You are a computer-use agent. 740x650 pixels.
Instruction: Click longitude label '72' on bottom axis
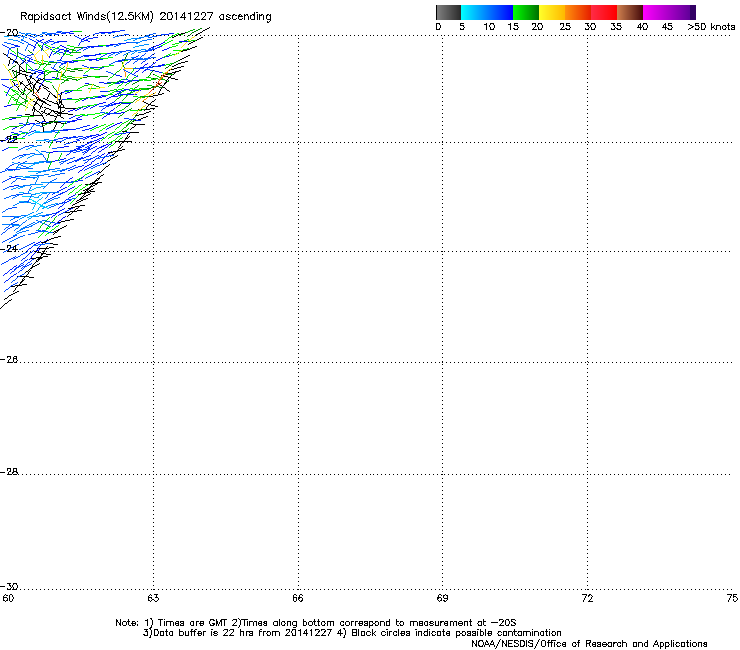click(587, 598)
